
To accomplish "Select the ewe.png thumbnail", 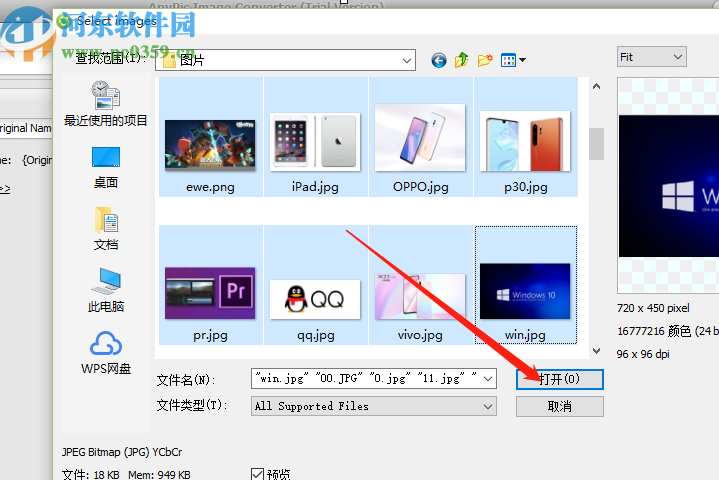I will click(210, 145).
